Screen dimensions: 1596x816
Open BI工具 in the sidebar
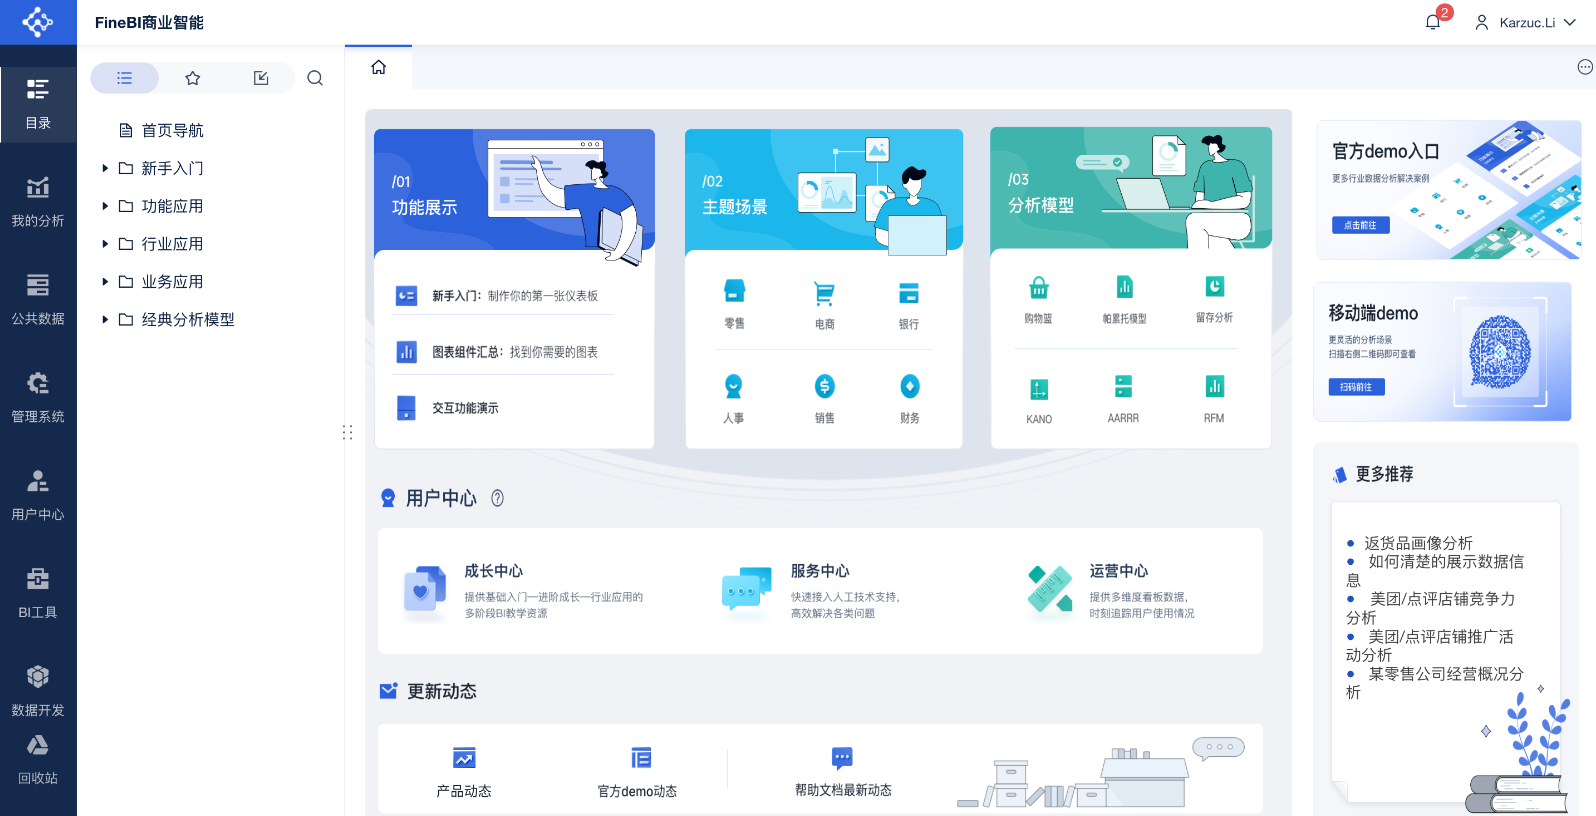click(38, 594)
